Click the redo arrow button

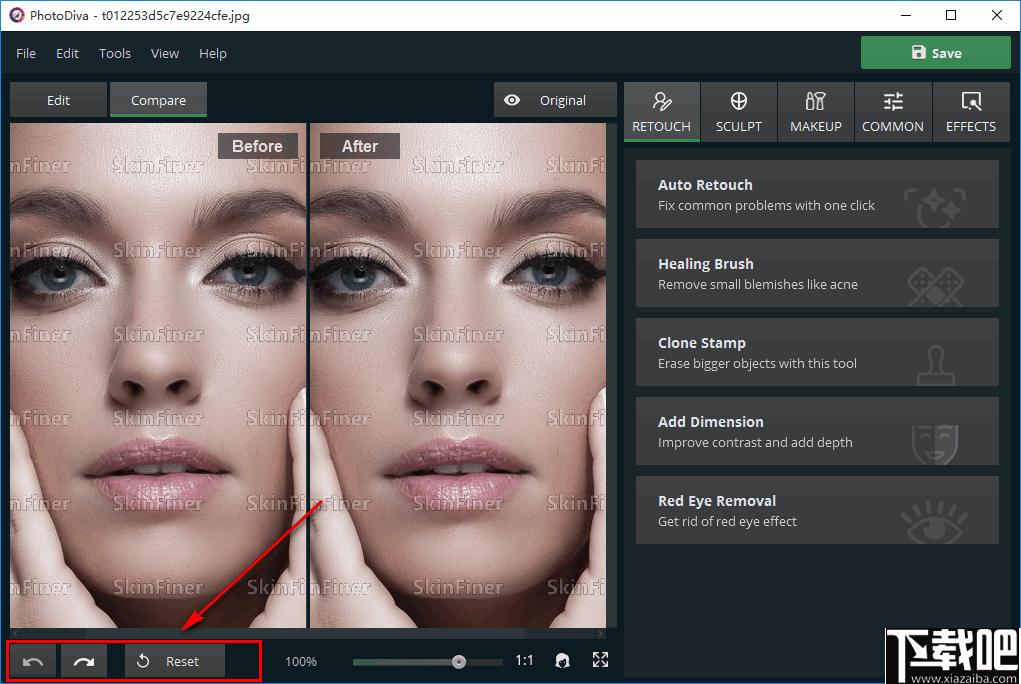[84, 661]
